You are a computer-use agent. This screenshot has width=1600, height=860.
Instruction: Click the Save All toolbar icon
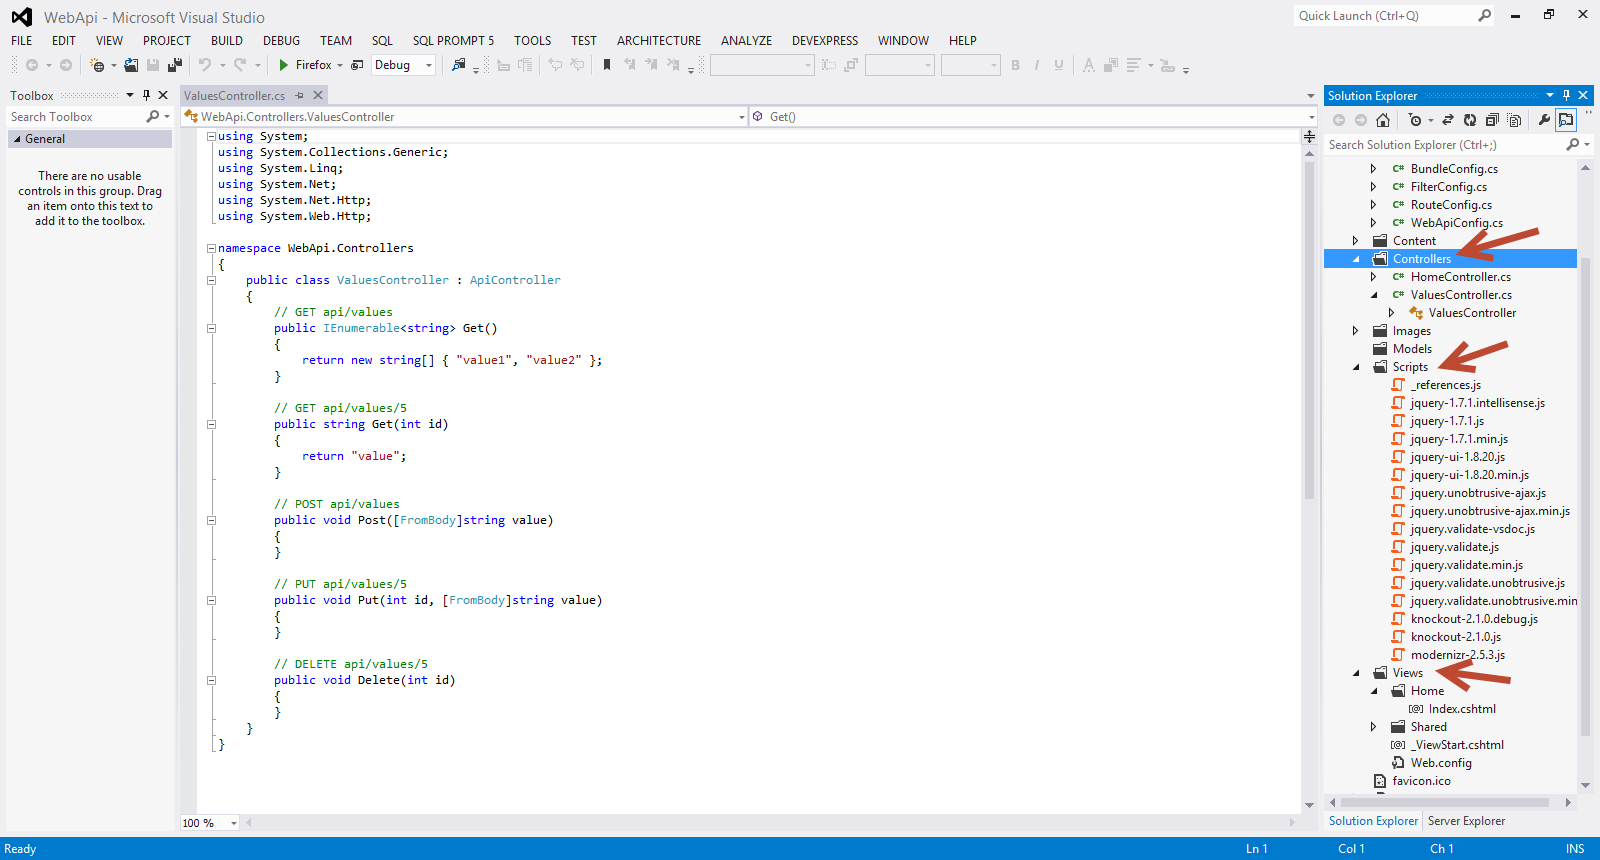pyautogui.click(x=175, y=65)
